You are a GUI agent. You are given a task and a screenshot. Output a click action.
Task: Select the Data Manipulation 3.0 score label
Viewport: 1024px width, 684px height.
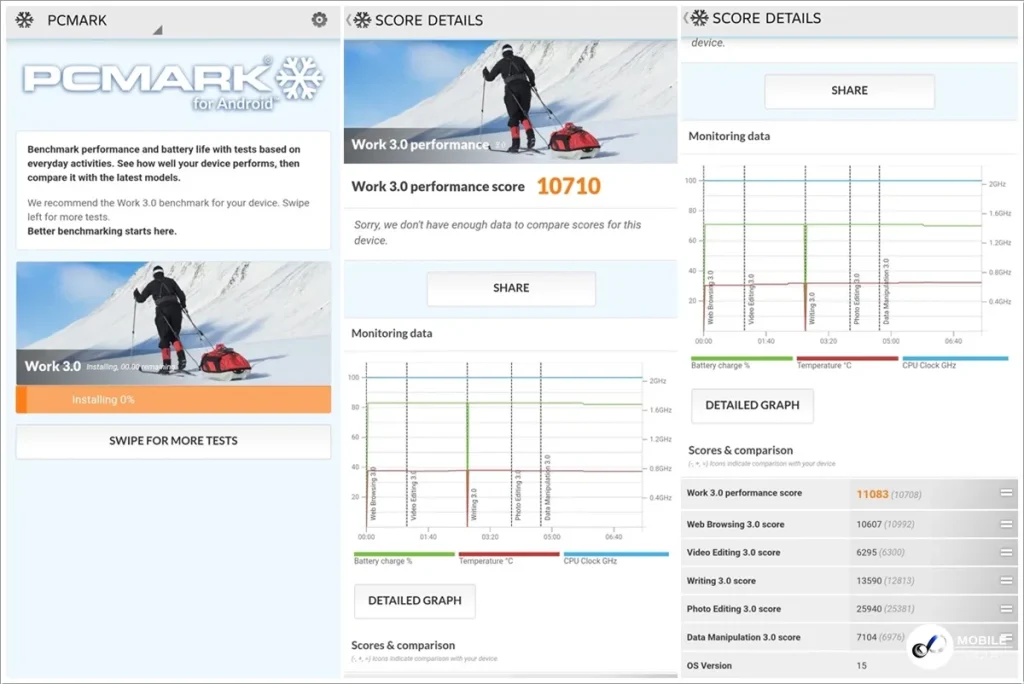tap(743, 638)
